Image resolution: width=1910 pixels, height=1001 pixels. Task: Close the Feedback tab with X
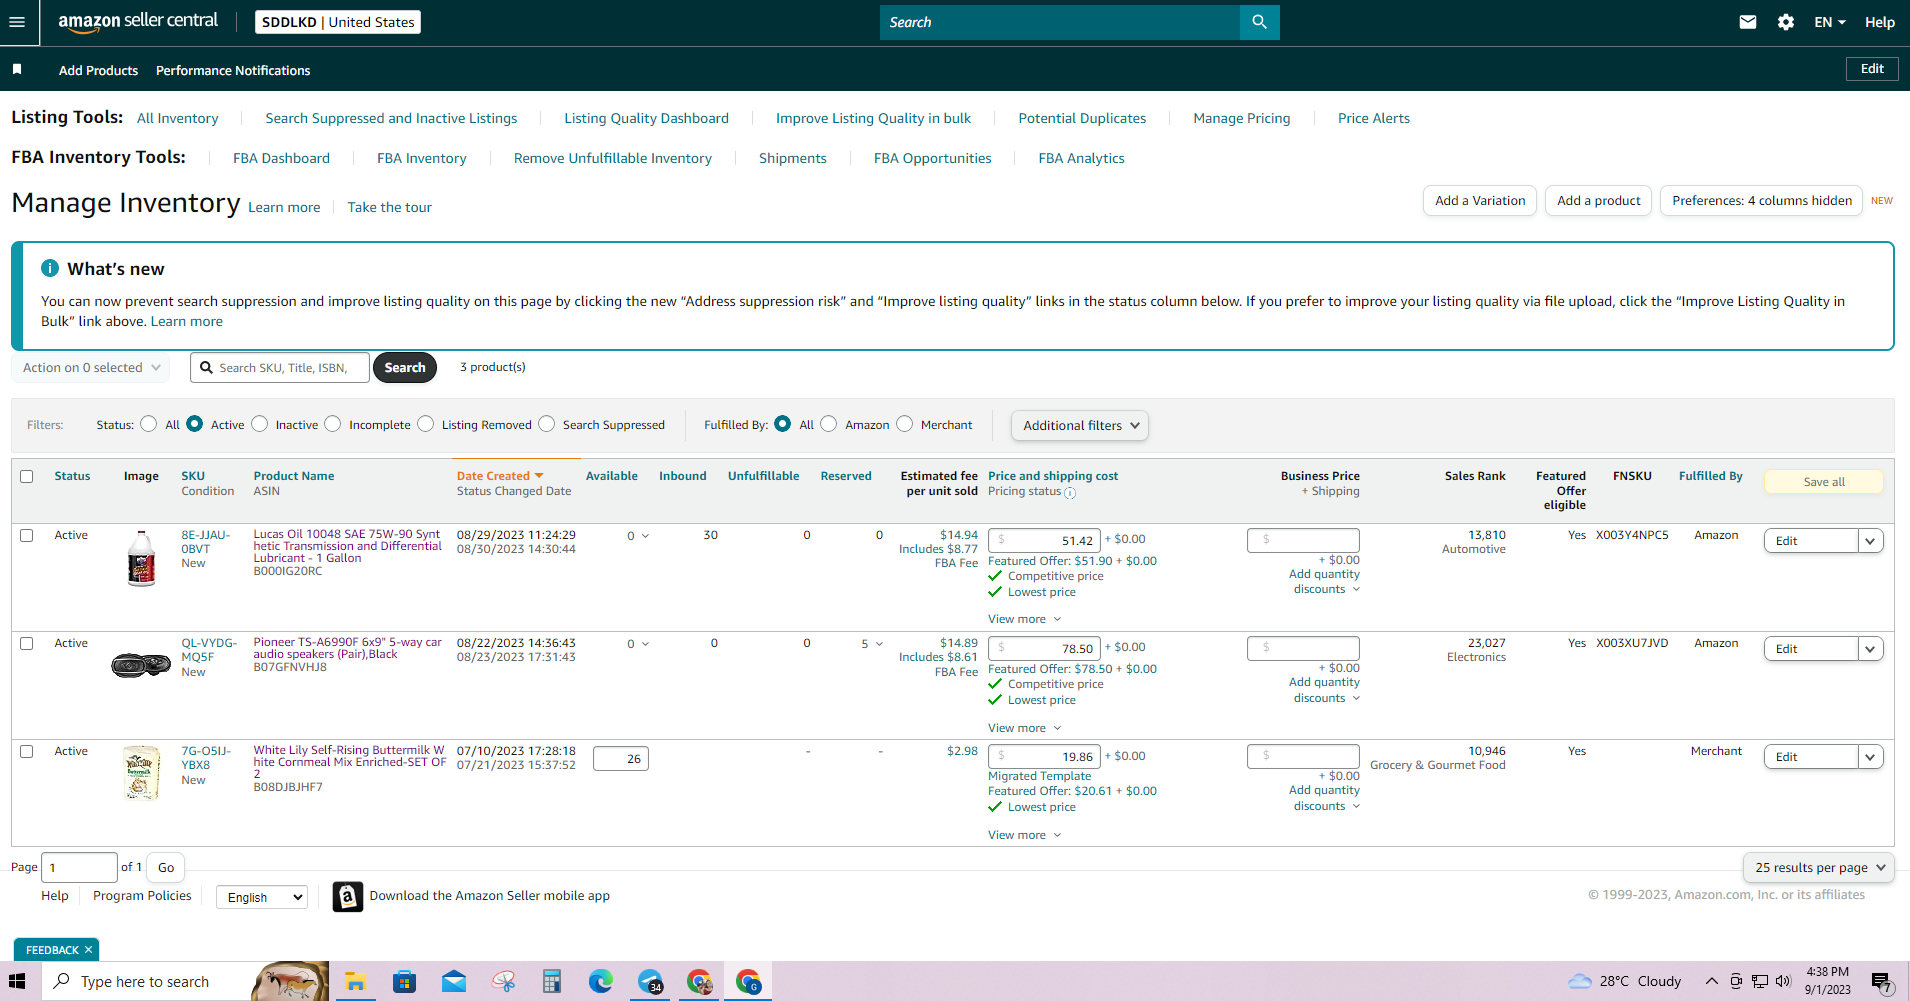point(89,950)
